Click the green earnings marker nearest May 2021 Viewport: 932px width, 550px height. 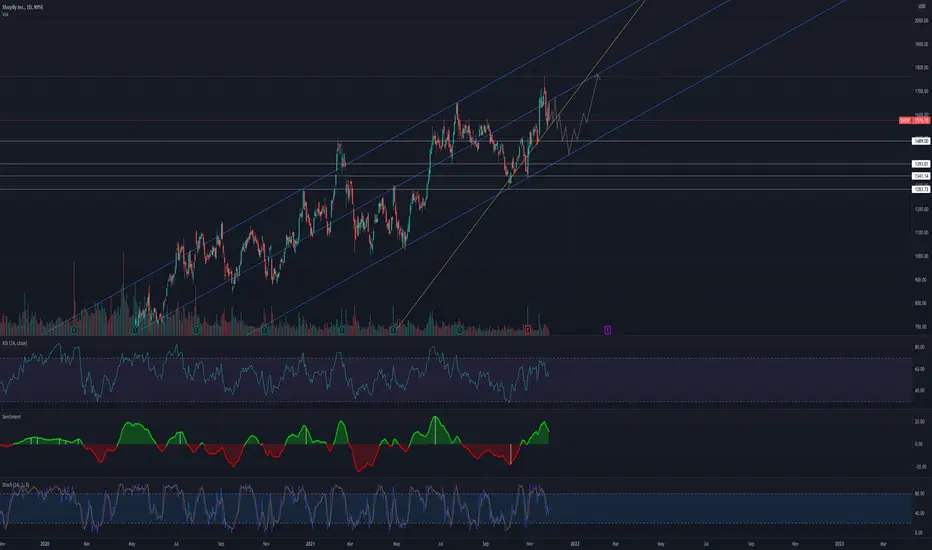(x=393, y=329)
